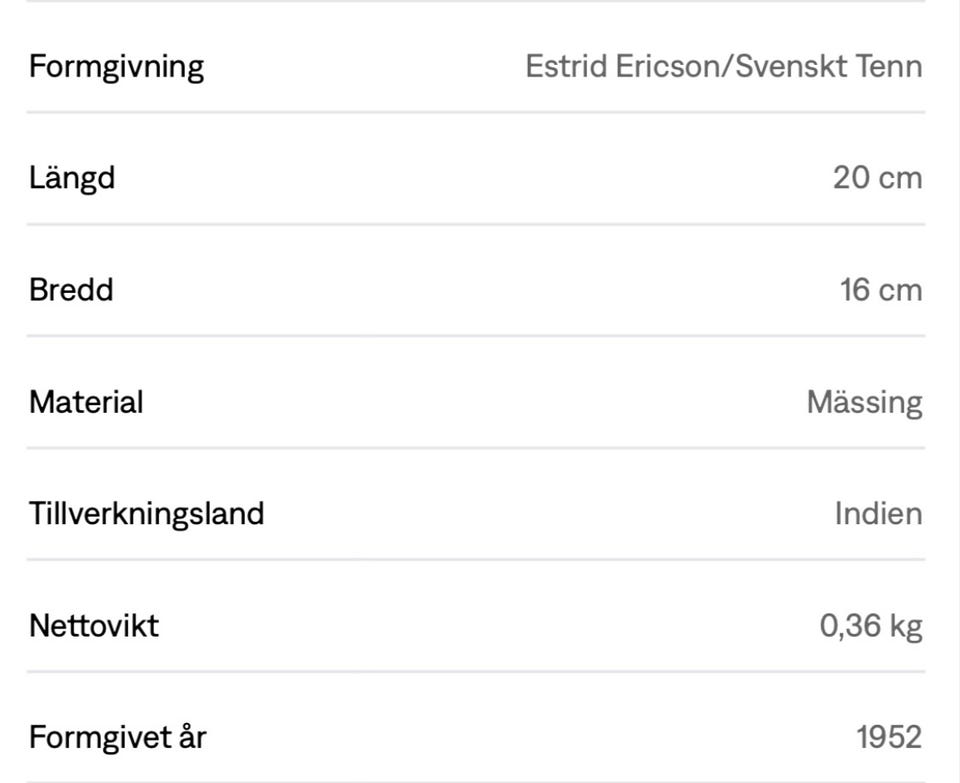960x783 pixels.
Task: Click the Tillverkningsland label
Action: [x=146, y=514]
